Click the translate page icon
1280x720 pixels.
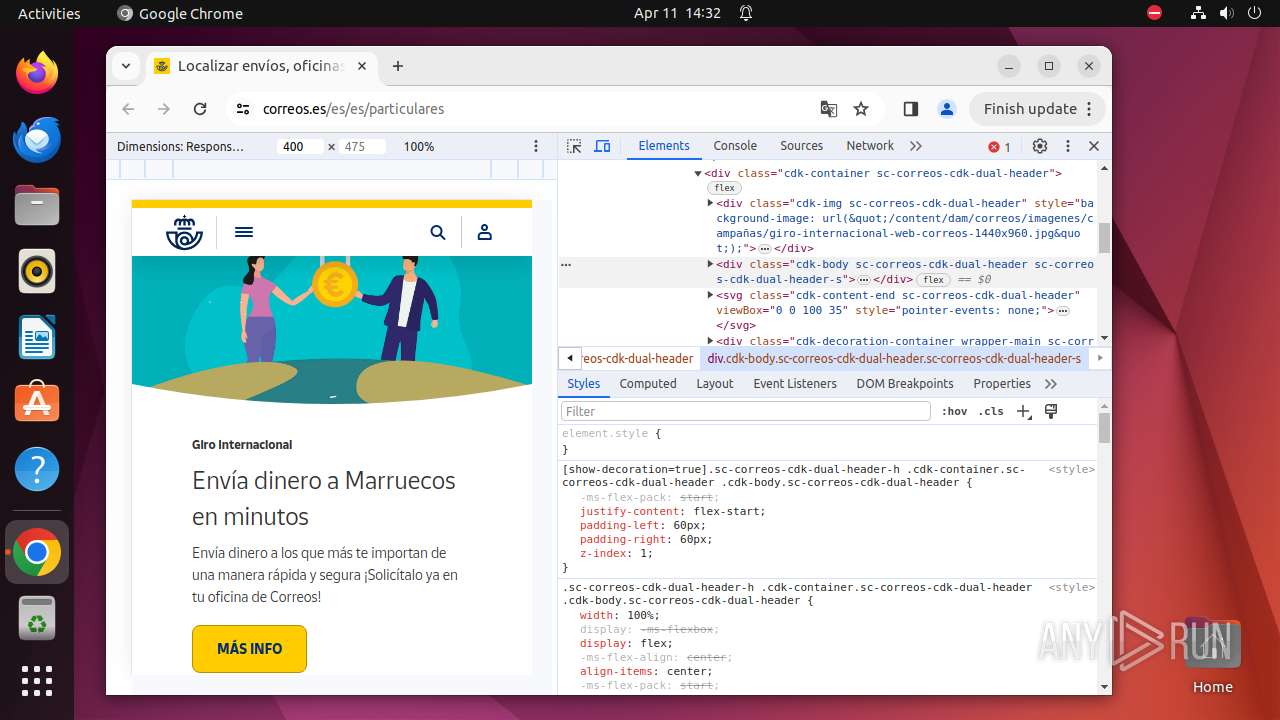pyautogui.click(x=829, y=109)
